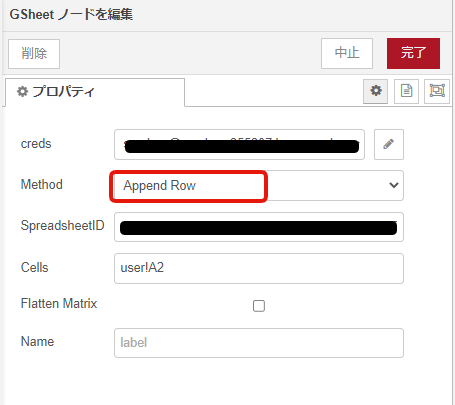Open the creds selection field

click(239, 144)
